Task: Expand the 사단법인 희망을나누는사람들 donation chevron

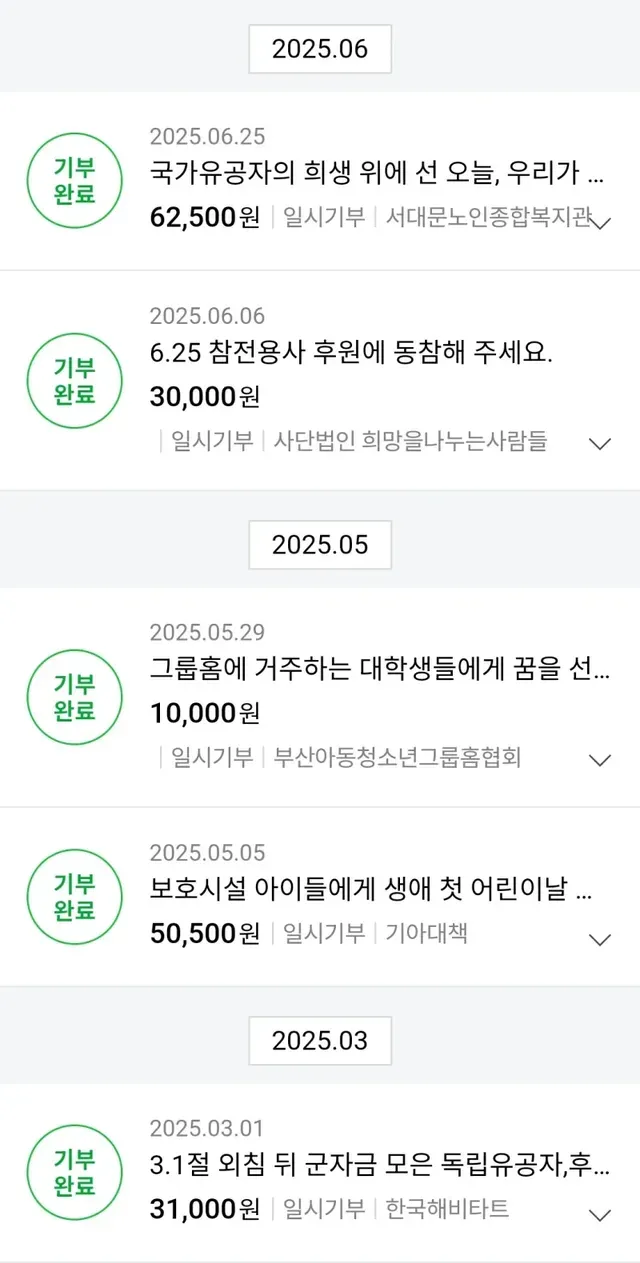Action: pyautogui.click(x=600, y=443)
